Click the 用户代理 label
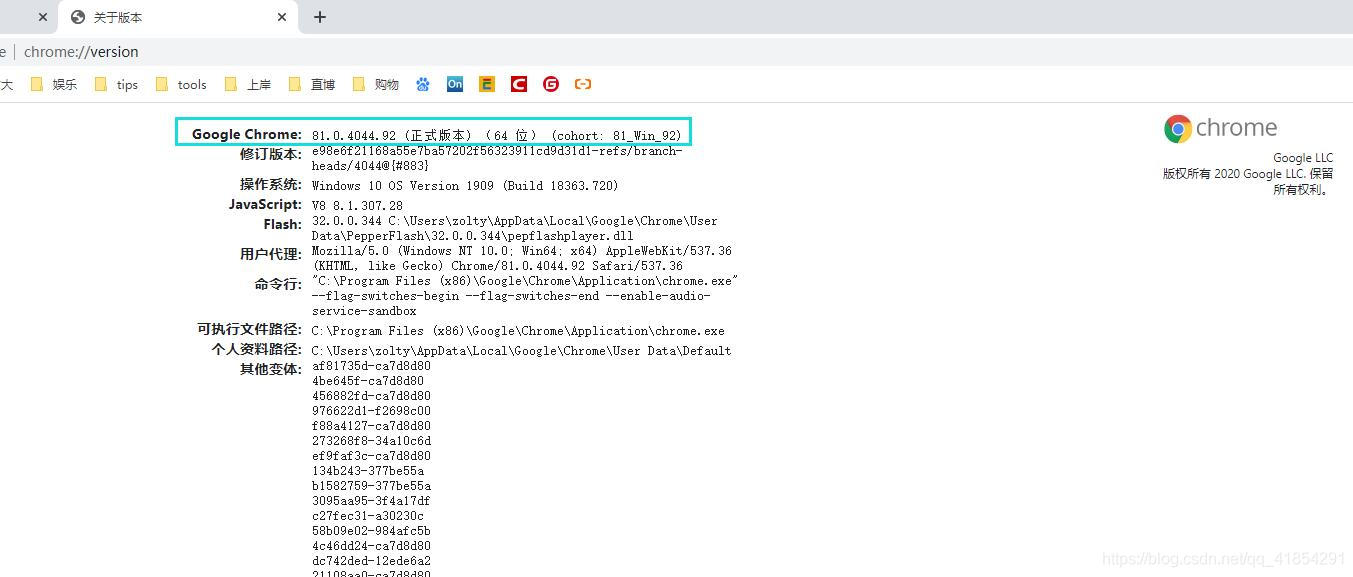1353x577 pixels. pyautogui.click(x=270, y=254)
